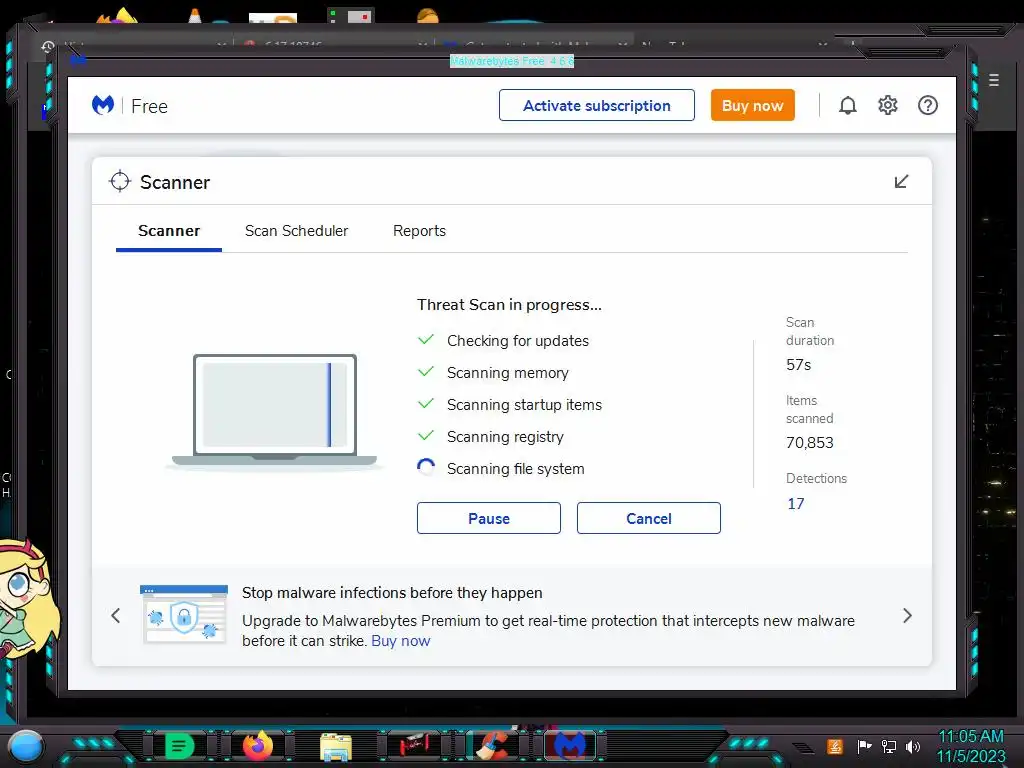Image resolution: width=1024 pixels, height=768 pixels.
Task: Collapse the Scanner panel with arrow icon
Action: (x=901, y=182)
